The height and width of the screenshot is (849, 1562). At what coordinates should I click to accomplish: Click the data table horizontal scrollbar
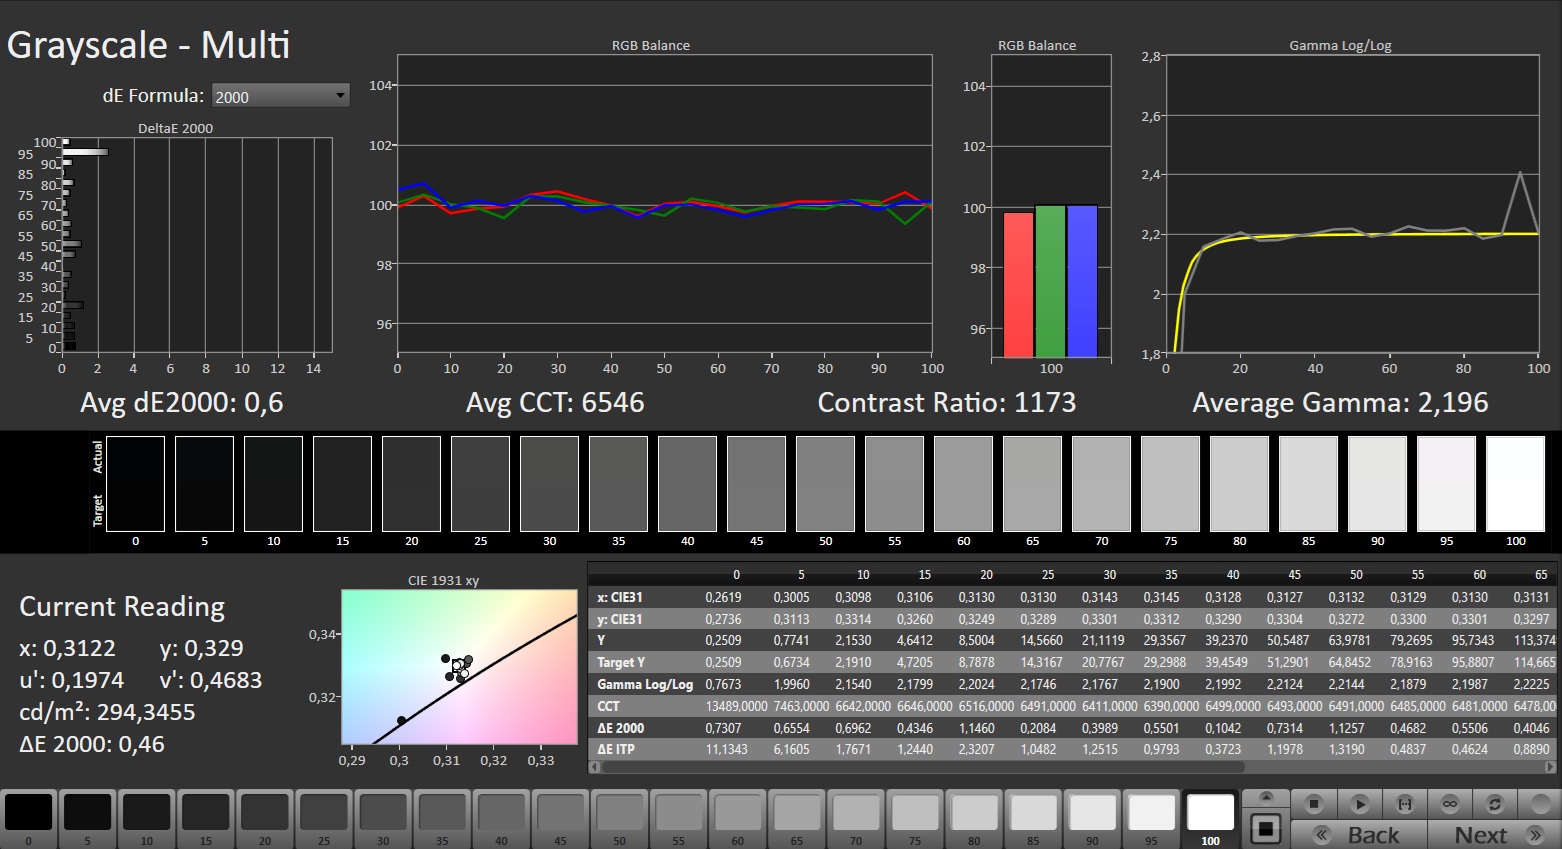[920, 767]
